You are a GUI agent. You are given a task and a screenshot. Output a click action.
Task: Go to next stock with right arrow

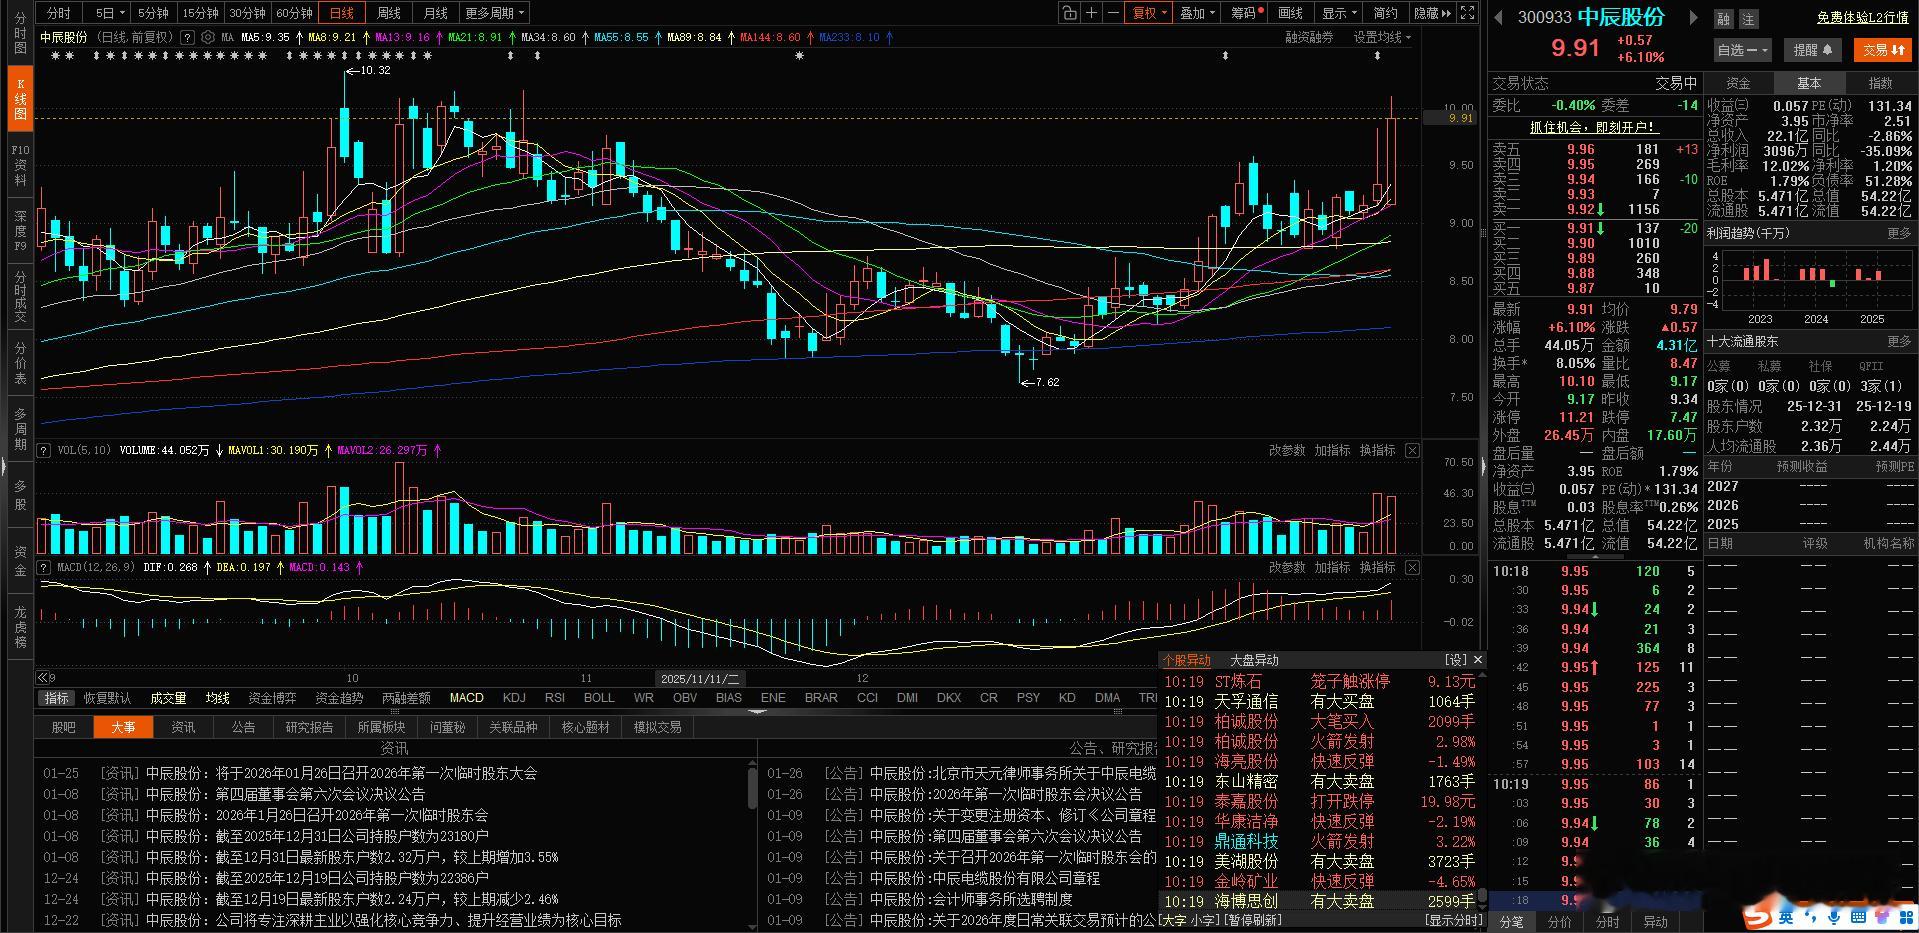(x=1693, y=17)
